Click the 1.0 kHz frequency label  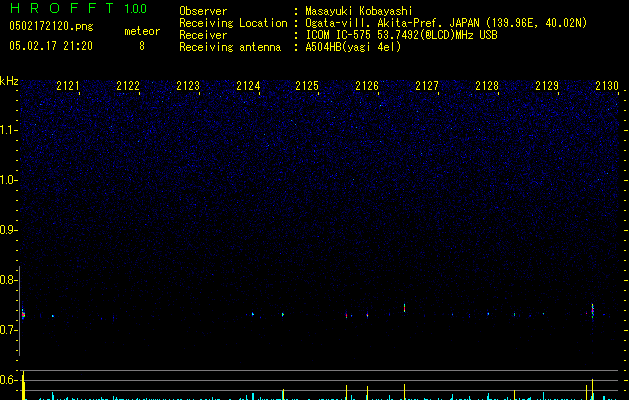[x=9, y=180]
